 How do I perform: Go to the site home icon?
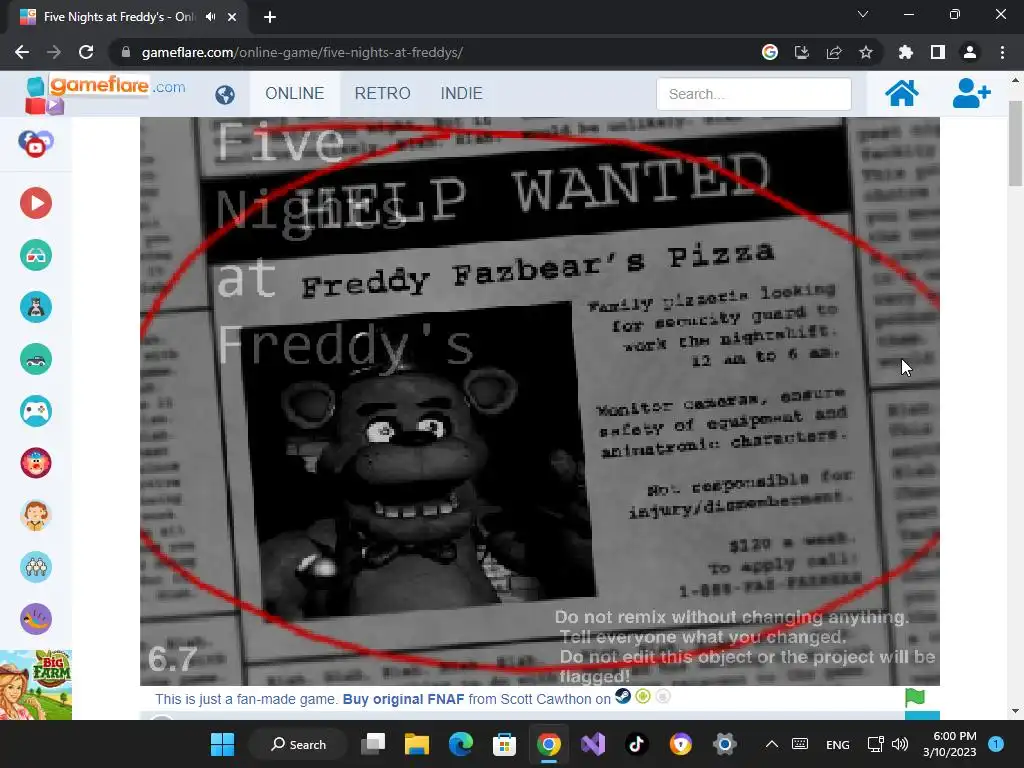coord(901,93)
